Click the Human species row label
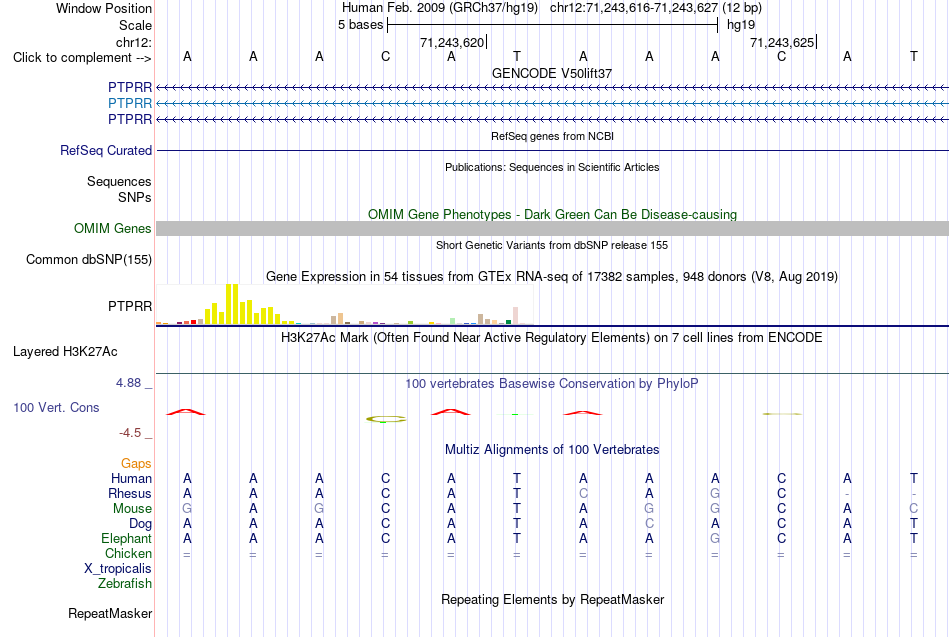The image size is (950, 637). (131, 479)
